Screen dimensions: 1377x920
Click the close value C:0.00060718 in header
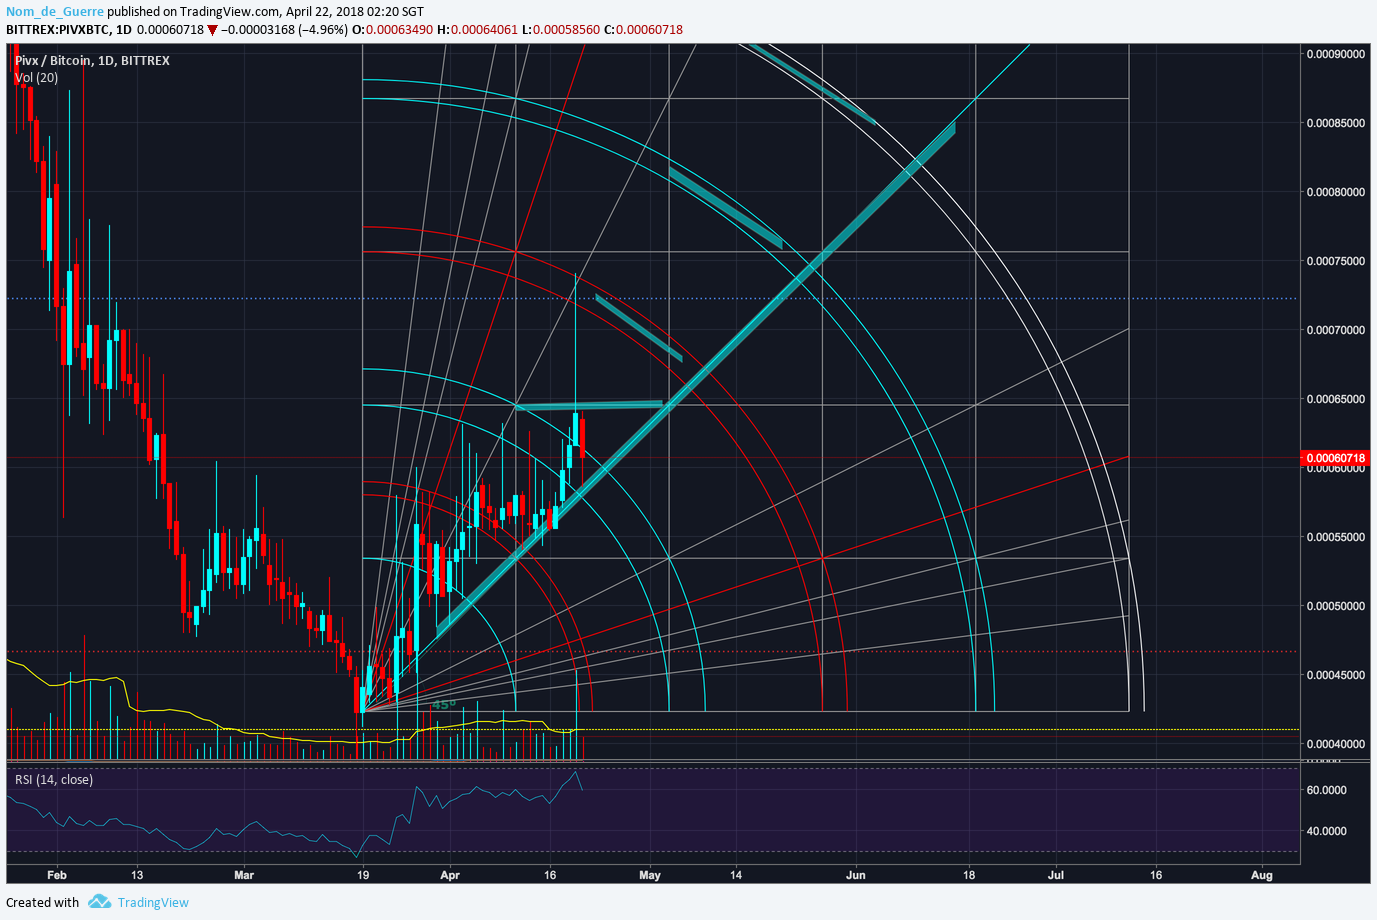643,30
